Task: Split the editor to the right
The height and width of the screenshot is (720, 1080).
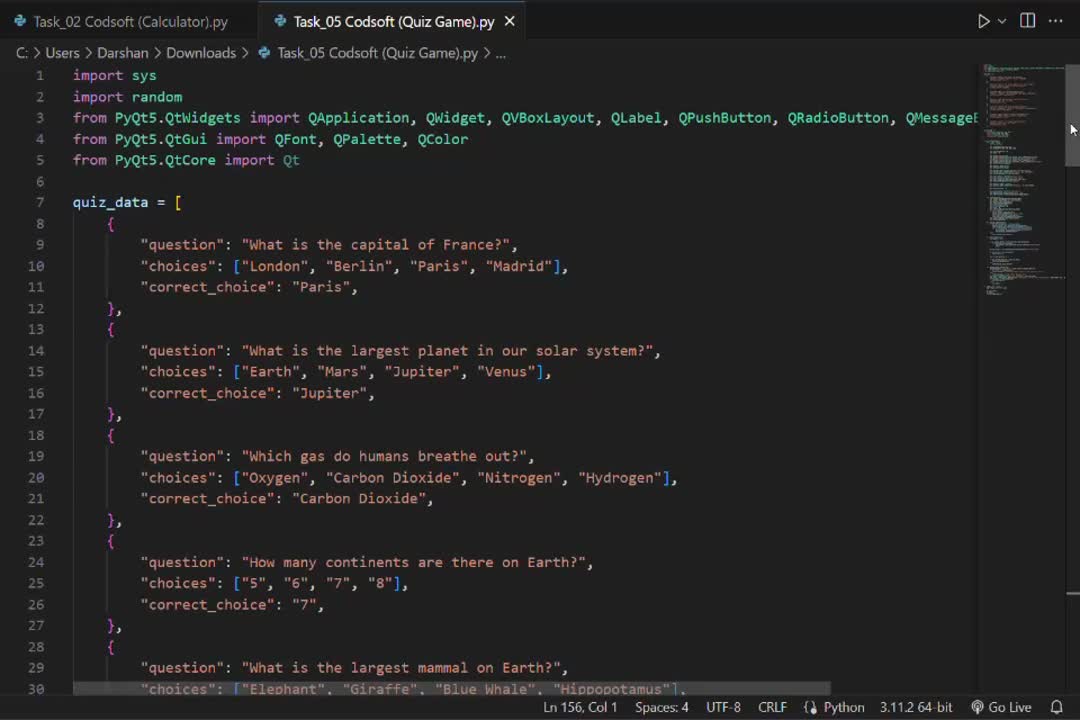Action: [x=1027, y=21]
